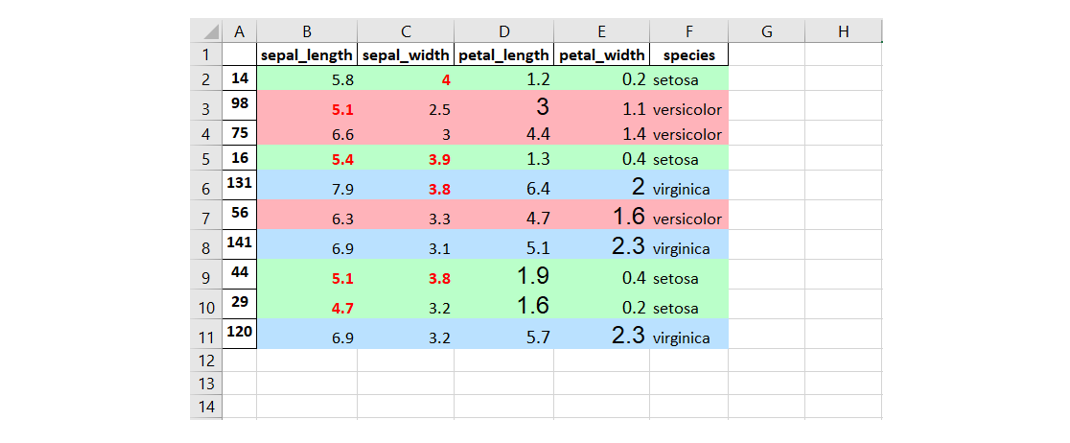Viewport: 1070px width, 443px height.
Task: Click the petal_width header cell
Action: [x=601, y=55]
